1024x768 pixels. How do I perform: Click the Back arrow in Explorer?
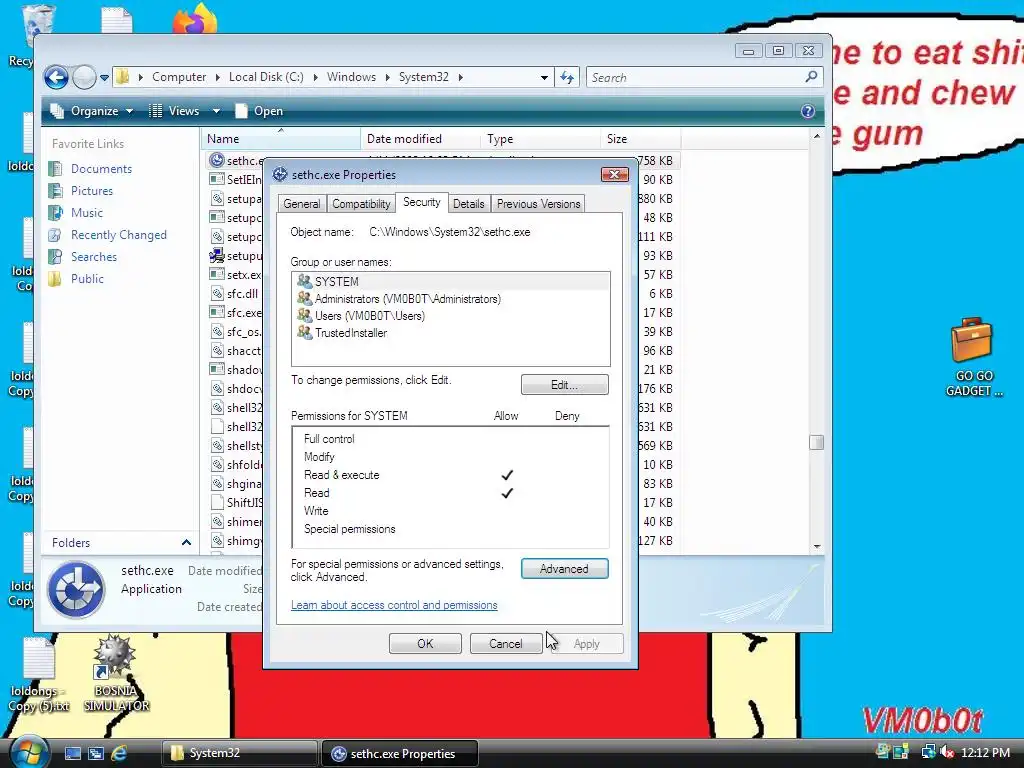tap(56, 78)
